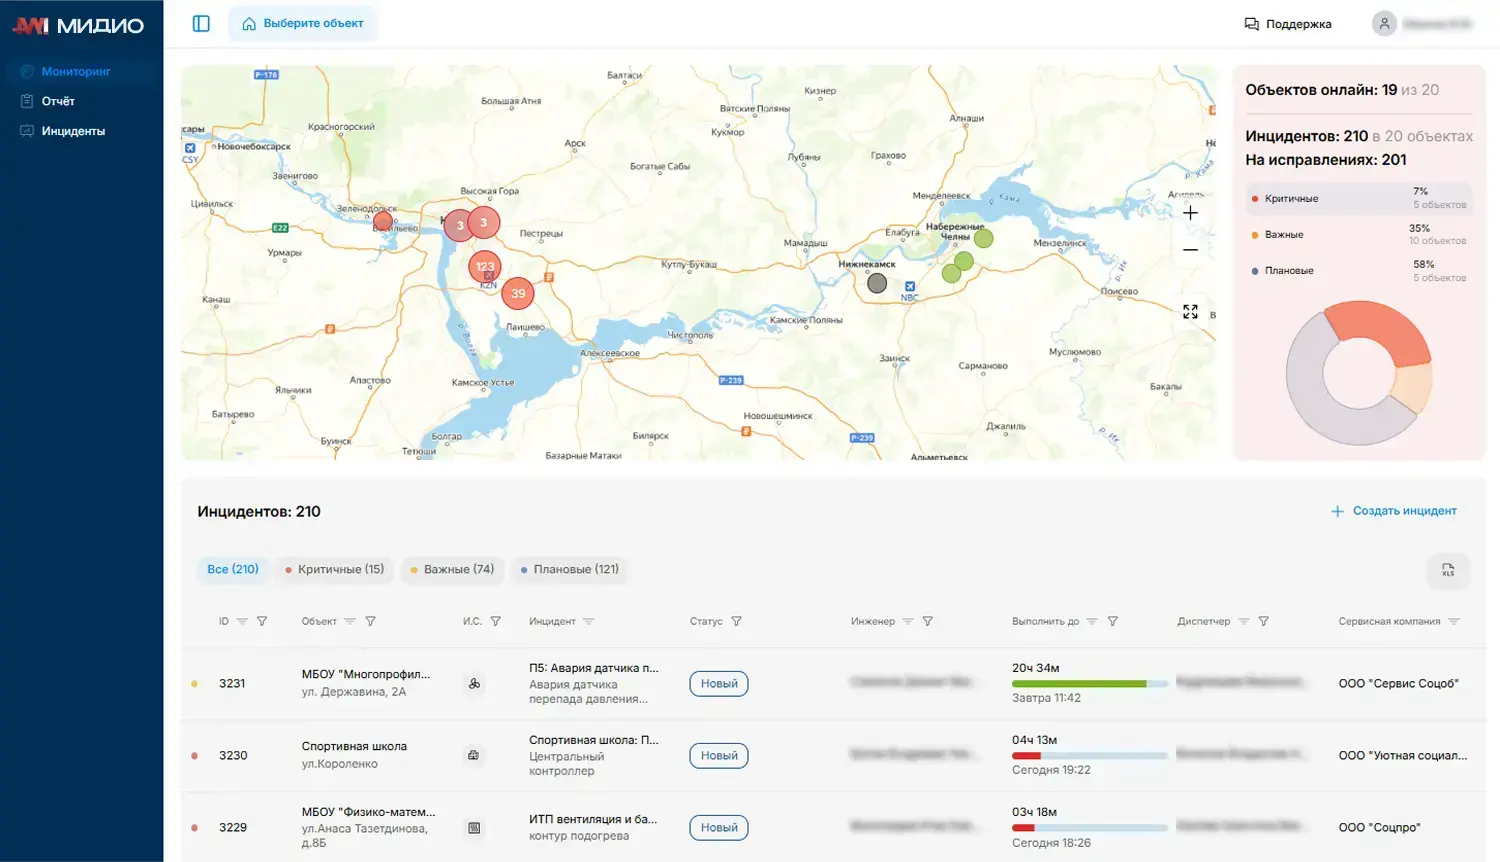Open filter for Объект column
Screen dimensions: 1500x862
(370, 621)
